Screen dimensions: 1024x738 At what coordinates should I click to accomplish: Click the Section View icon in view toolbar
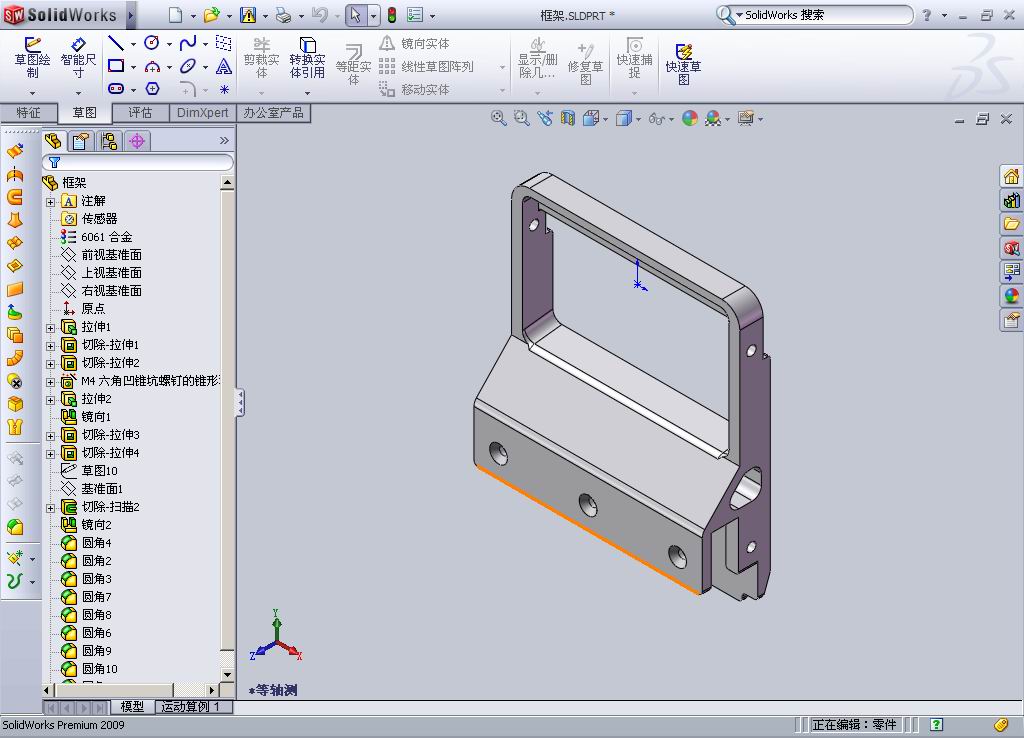tap(568, 118)
